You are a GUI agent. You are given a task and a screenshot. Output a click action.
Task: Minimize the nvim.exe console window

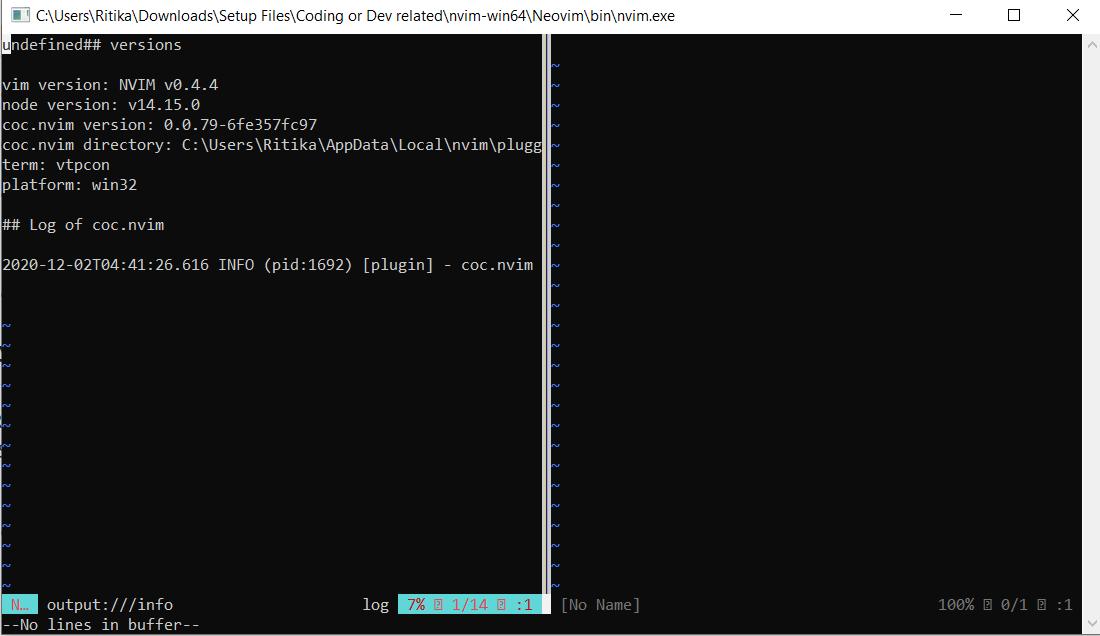click(x=955, y=15)
